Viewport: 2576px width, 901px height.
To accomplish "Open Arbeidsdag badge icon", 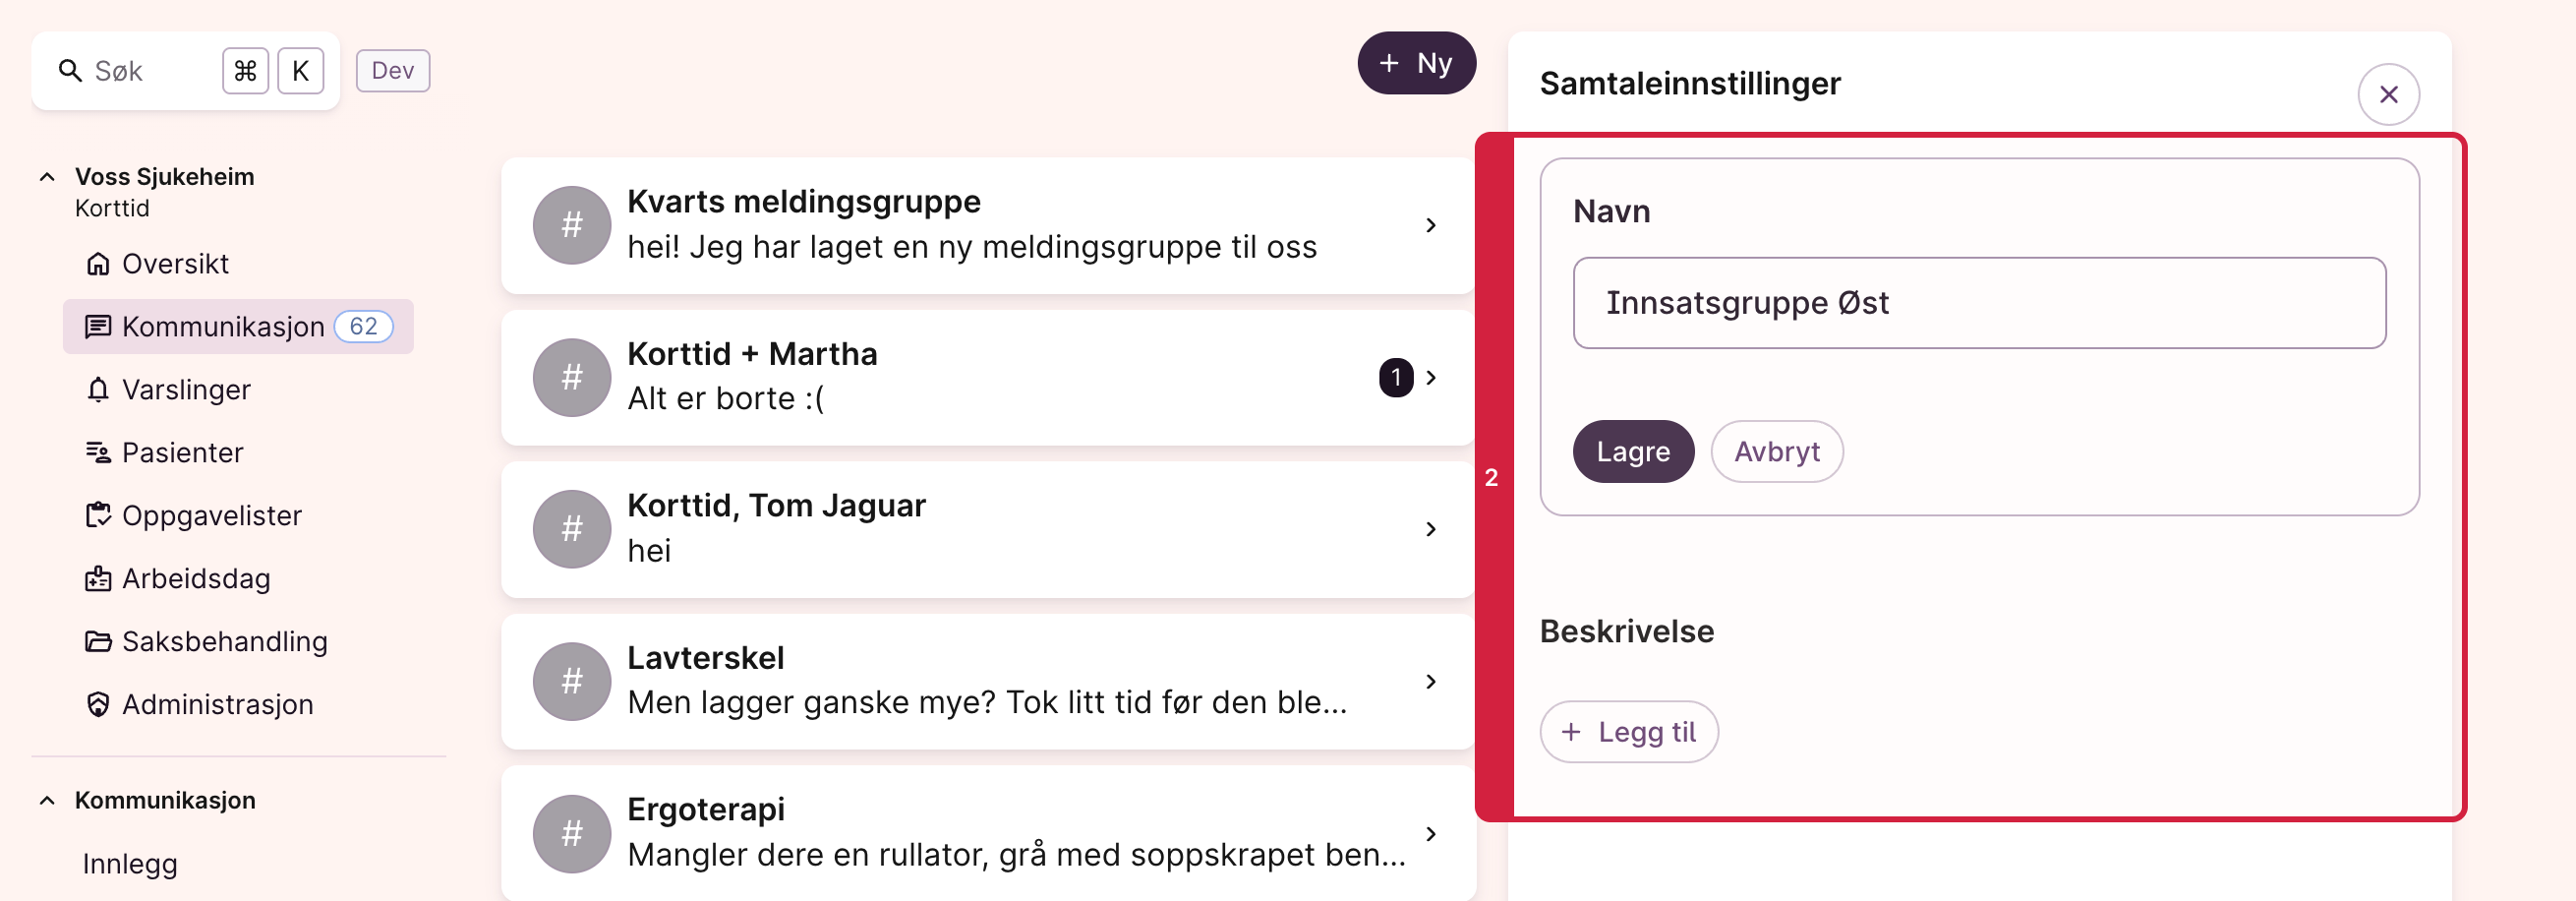I will coord(98,579).
